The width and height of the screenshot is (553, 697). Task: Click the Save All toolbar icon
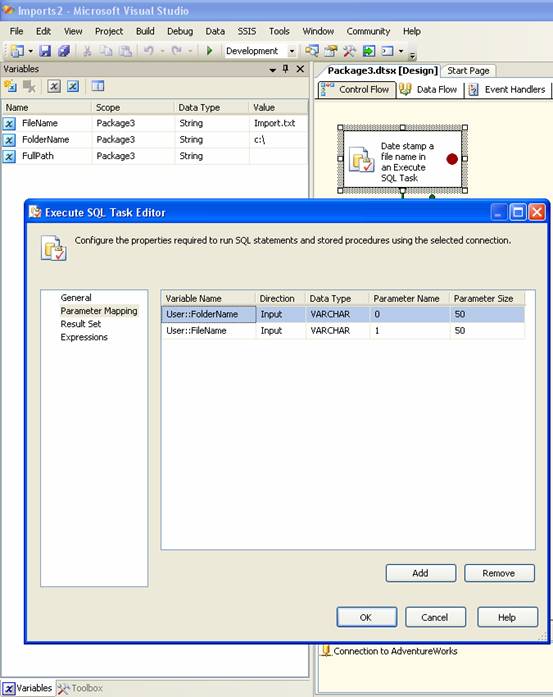point(64,51)
